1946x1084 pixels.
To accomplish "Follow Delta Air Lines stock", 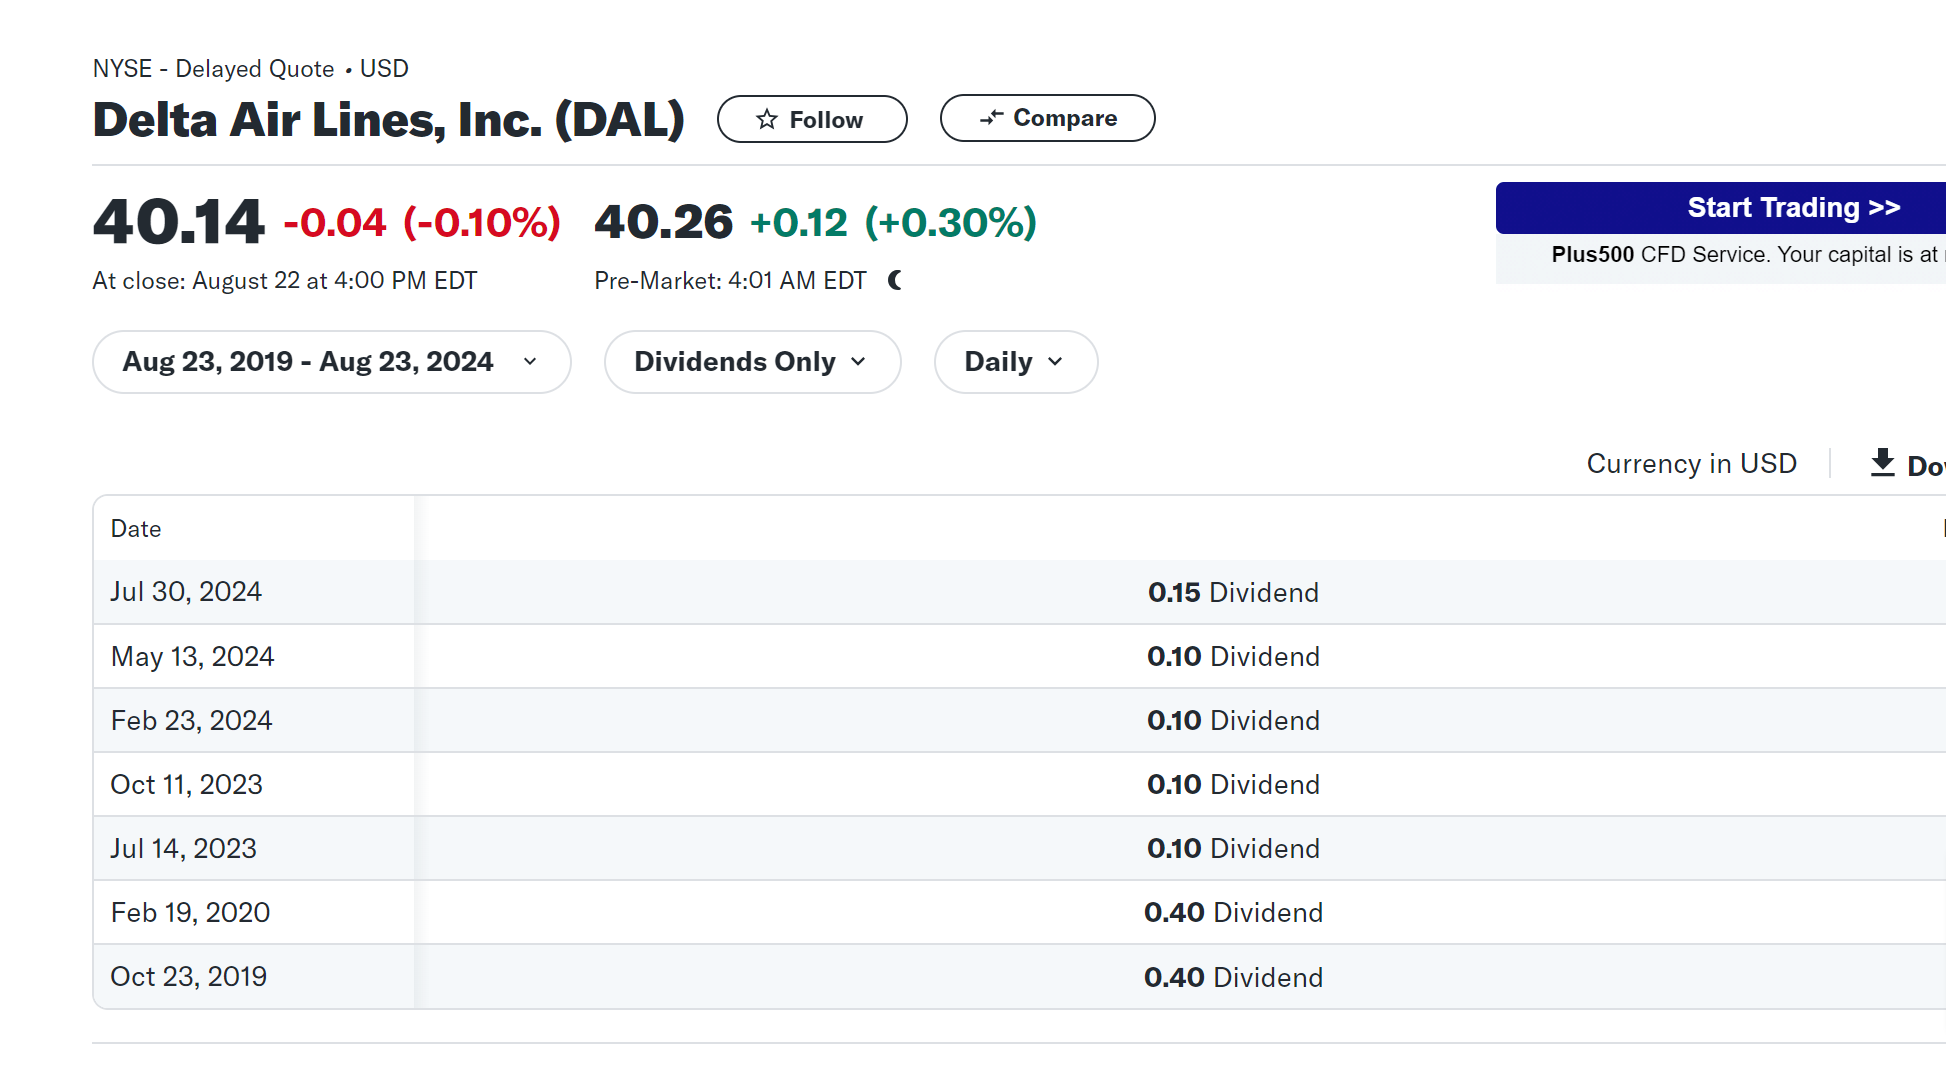I will point(812,119).
